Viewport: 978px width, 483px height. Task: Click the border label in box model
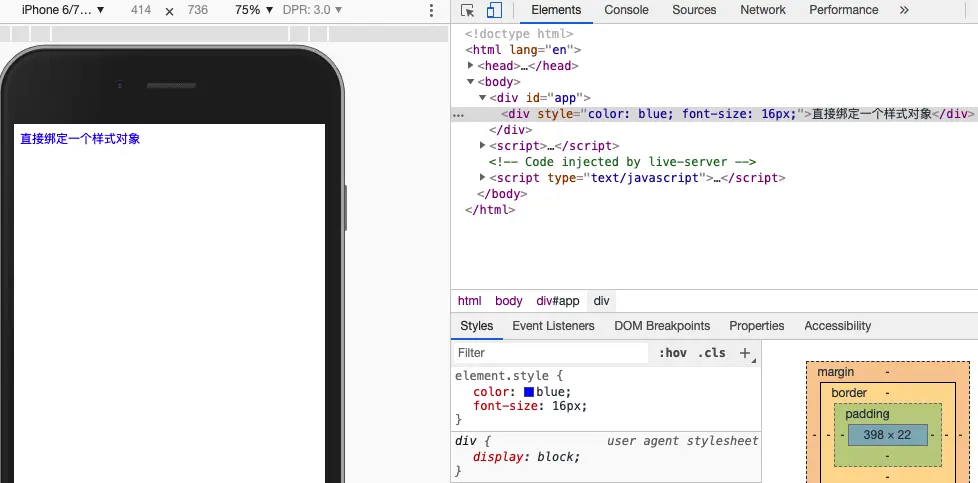pos(849,393)
